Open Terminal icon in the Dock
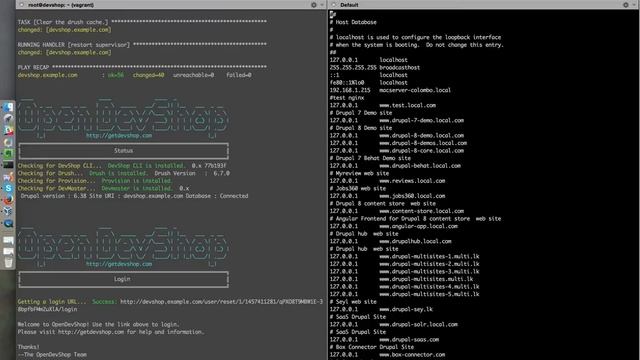This screenshot has width=640, height=360. pyautogui.click(x=8, y=165)
